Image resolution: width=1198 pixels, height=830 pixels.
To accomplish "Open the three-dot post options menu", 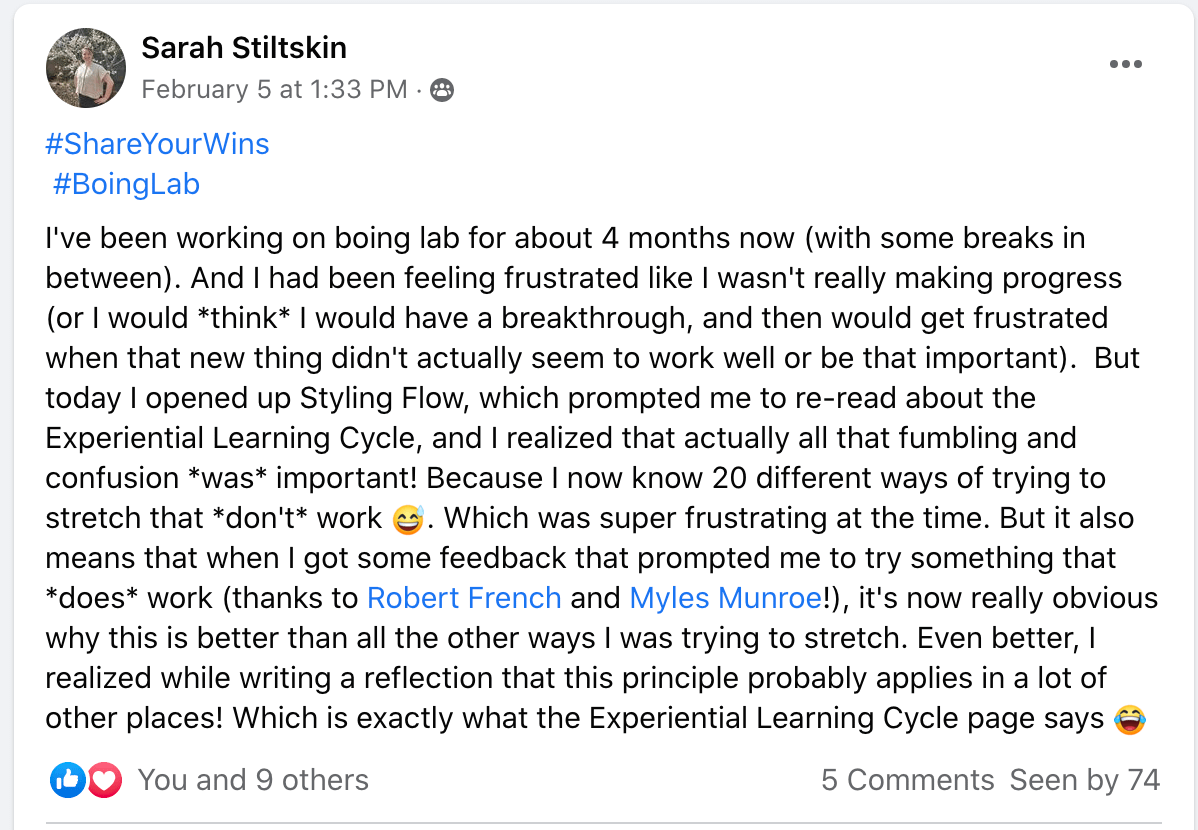I will 1125,65.
